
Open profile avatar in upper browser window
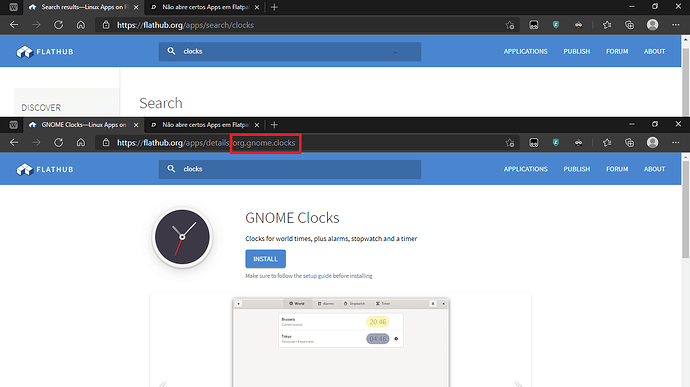653,25
